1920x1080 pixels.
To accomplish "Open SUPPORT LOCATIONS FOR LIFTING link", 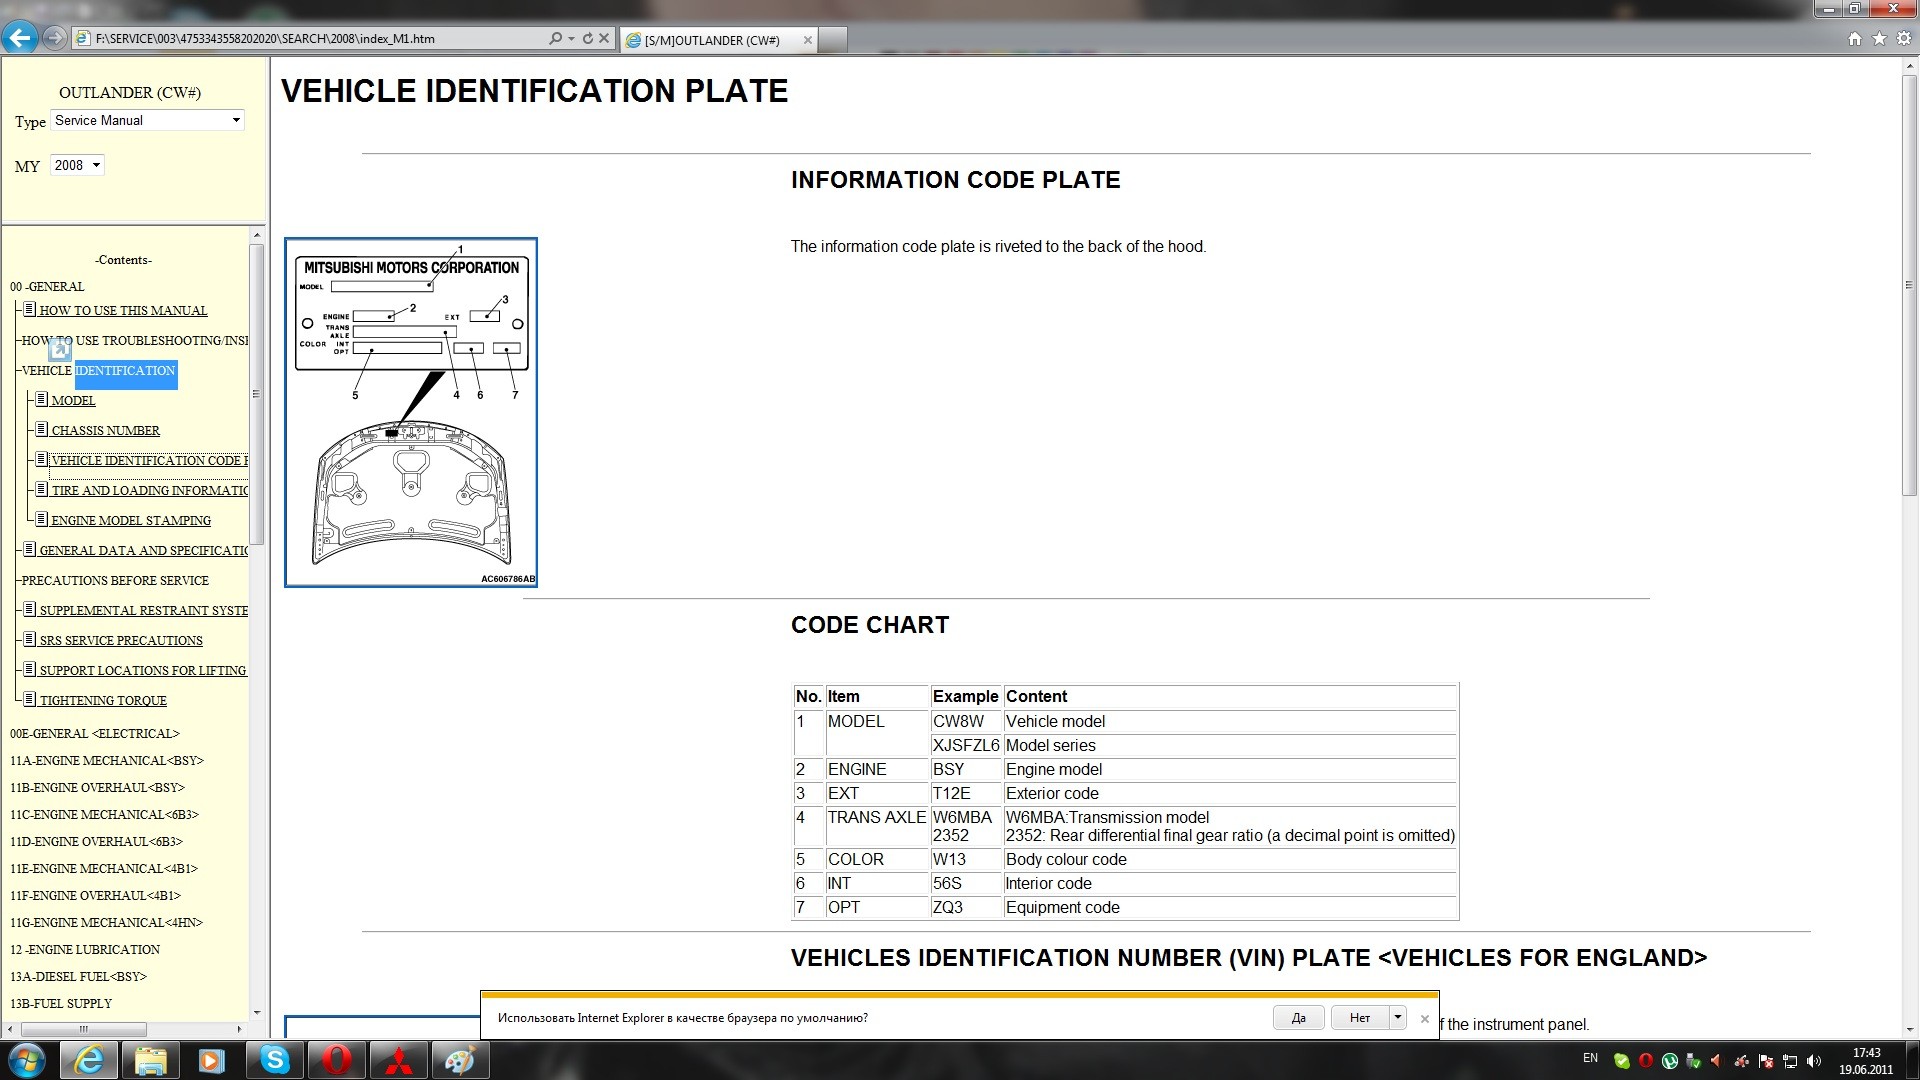I will [x=143, y=671].
